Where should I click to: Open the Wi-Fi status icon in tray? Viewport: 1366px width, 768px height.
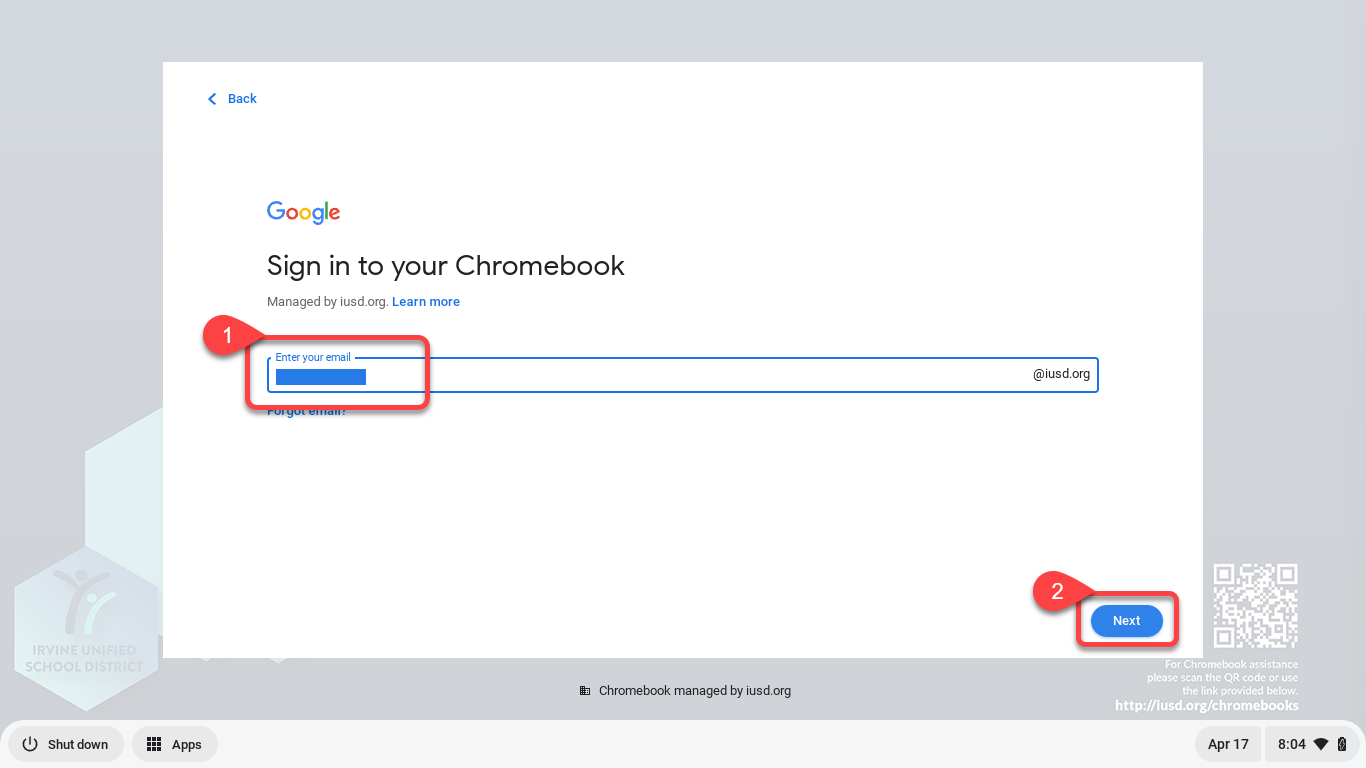point(1321,744)
